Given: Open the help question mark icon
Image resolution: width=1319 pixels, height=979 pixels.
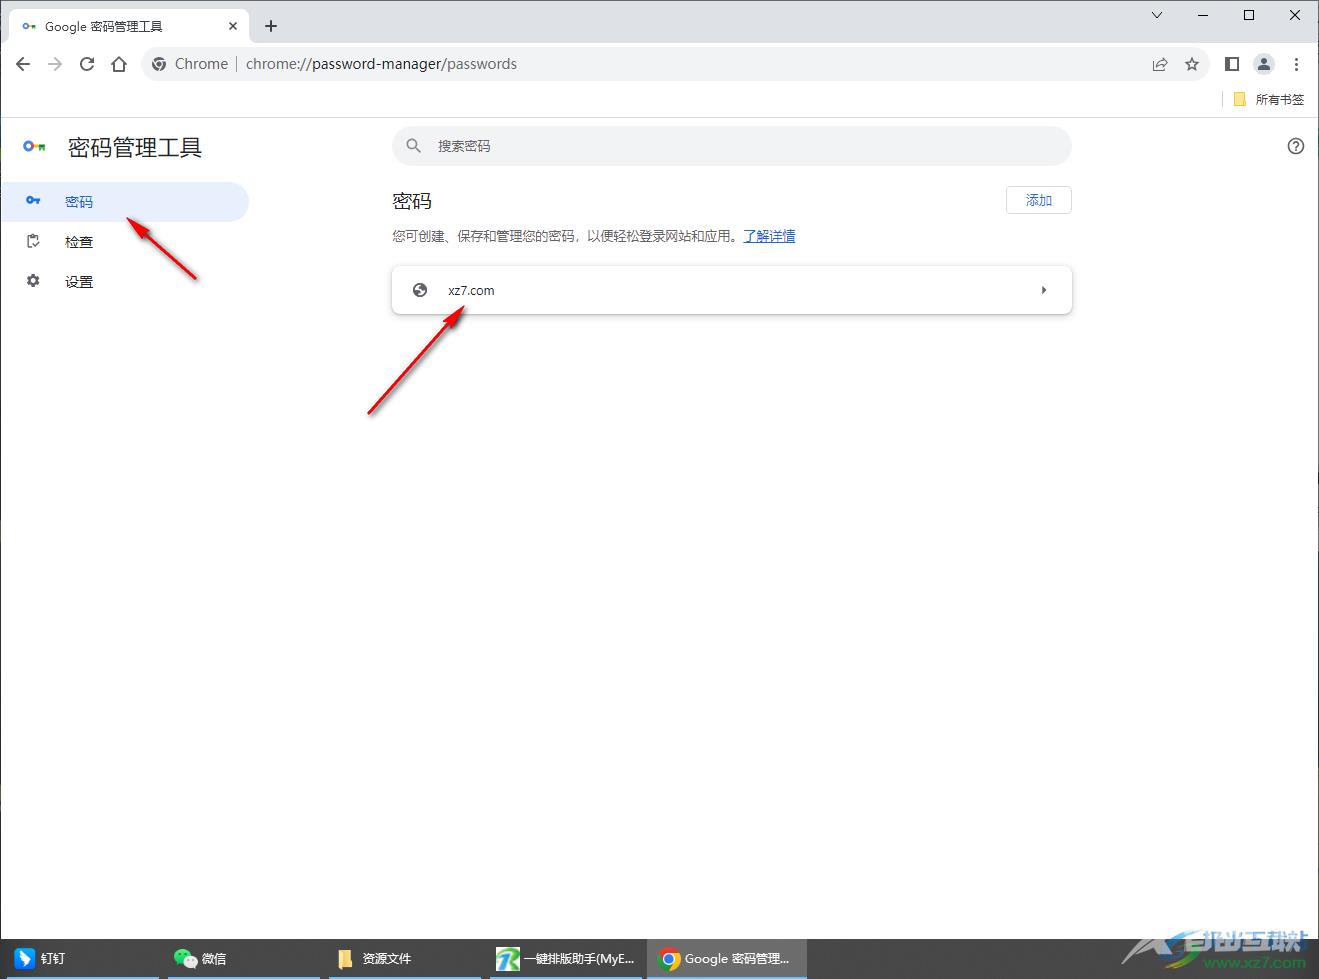Looking at the screenshot, I should click(1296, 146).
